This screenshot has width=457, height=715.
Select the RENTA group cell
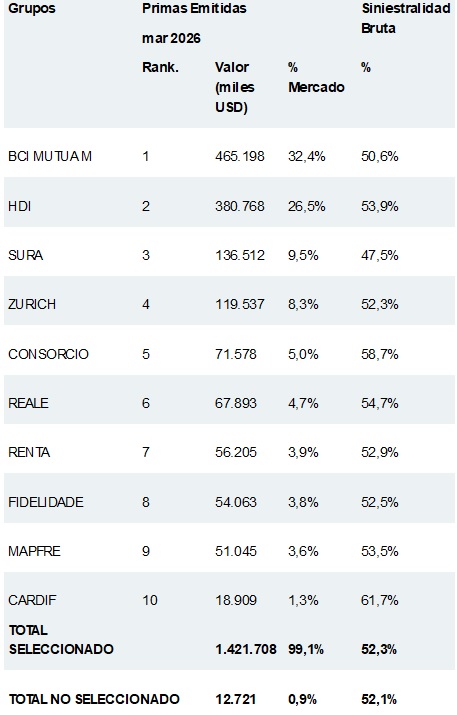29,452
